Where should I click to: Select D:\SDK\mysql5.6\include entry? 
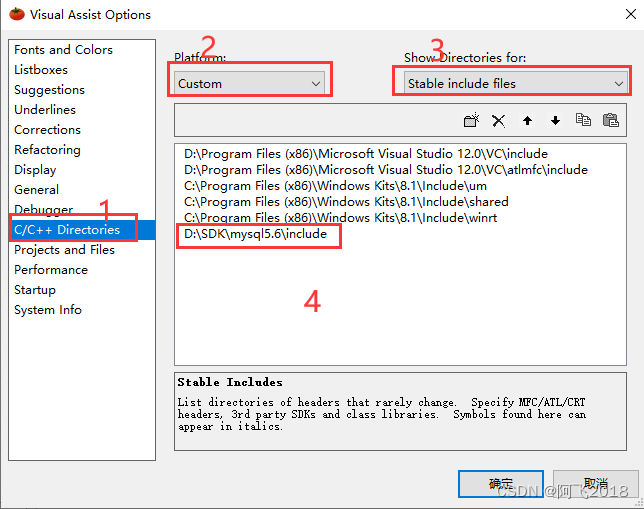pos(255,234)
